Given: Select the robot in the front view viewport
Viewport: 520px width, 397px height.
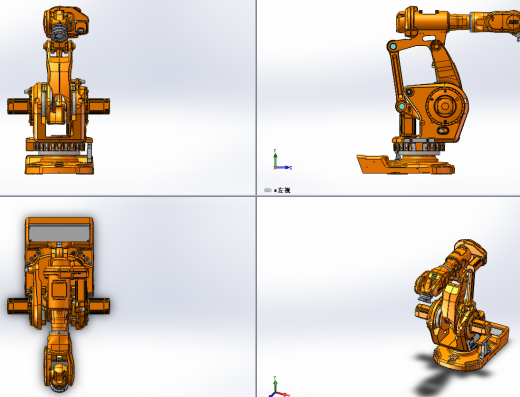Looking at the screenshot, I should click(59, 90).
